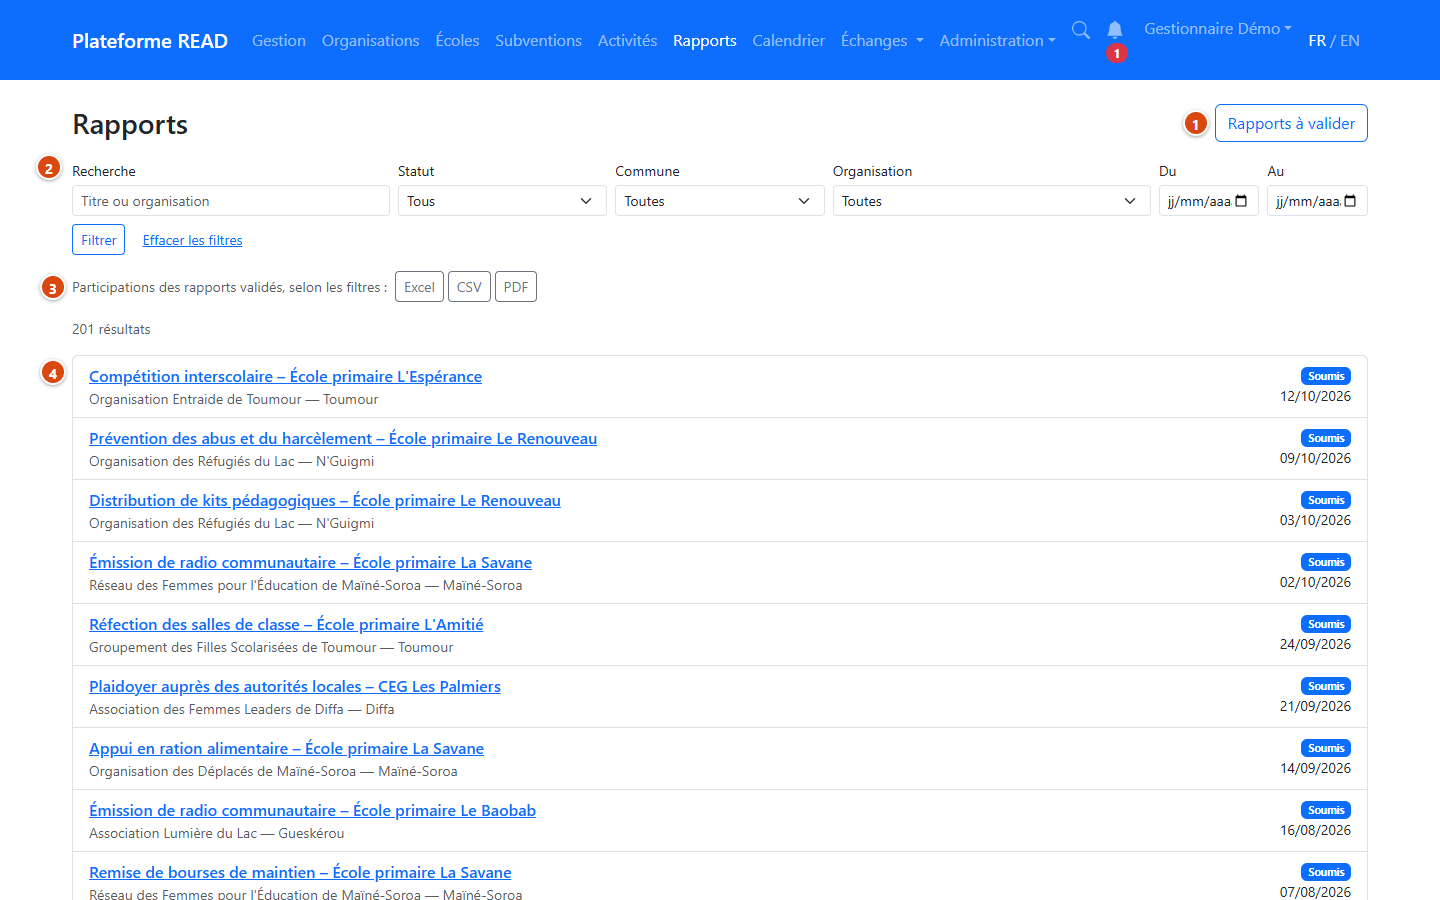Image resolution: width=1440 pixels, height=900 pixels.
Task: Expand the Commune dropdown
Action: coord(720,201)
